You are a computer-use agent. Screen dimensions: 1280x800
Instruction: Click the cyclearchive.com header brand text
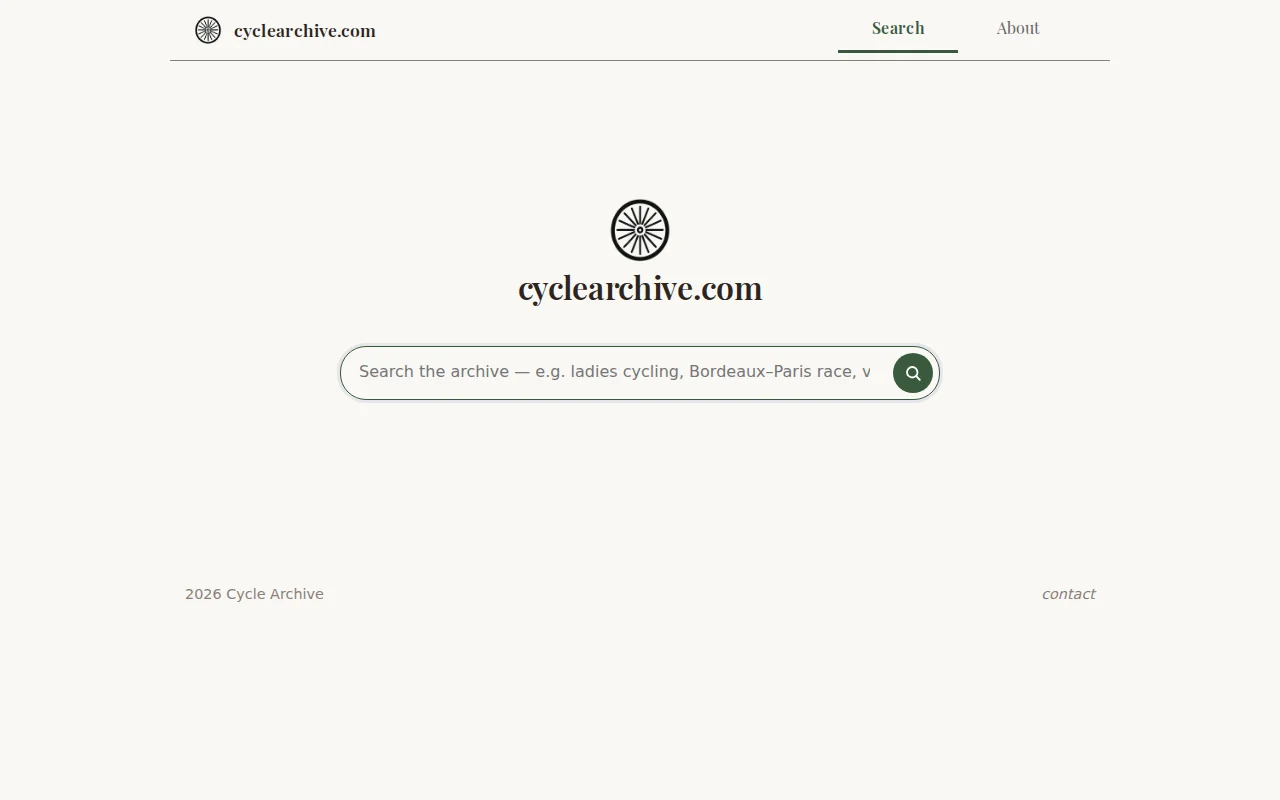click(x=305, y=31)
